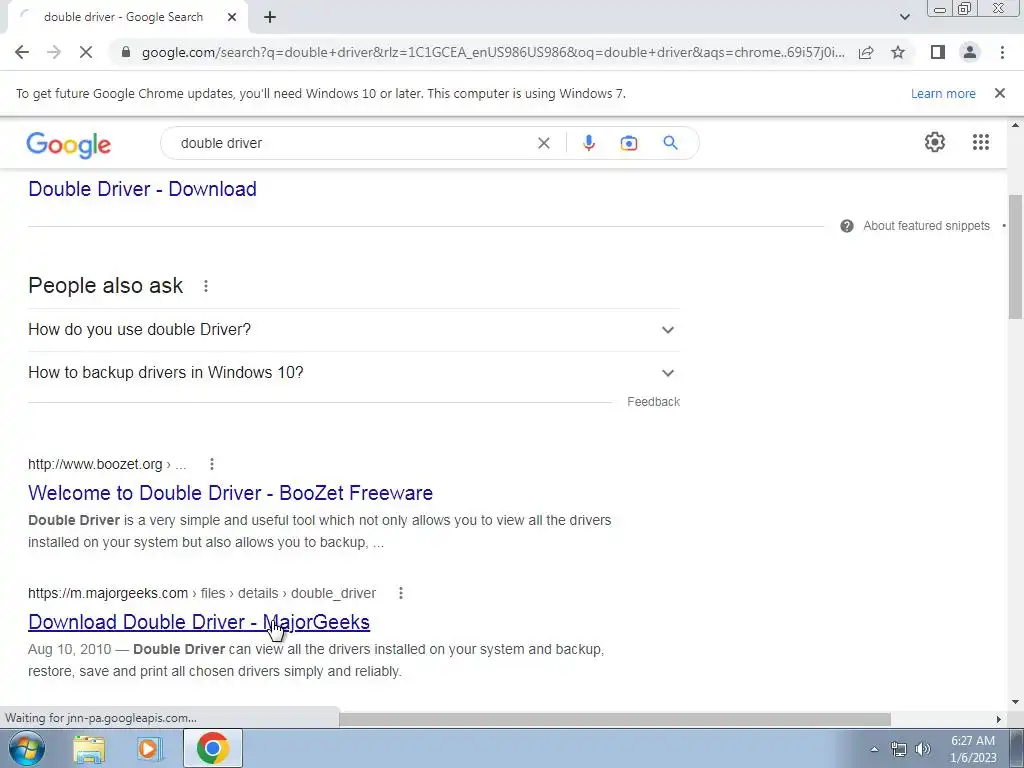This screenshot has height=768, width=1024.
Task: Open the Windows Start menu
Action: pos(27,748)
